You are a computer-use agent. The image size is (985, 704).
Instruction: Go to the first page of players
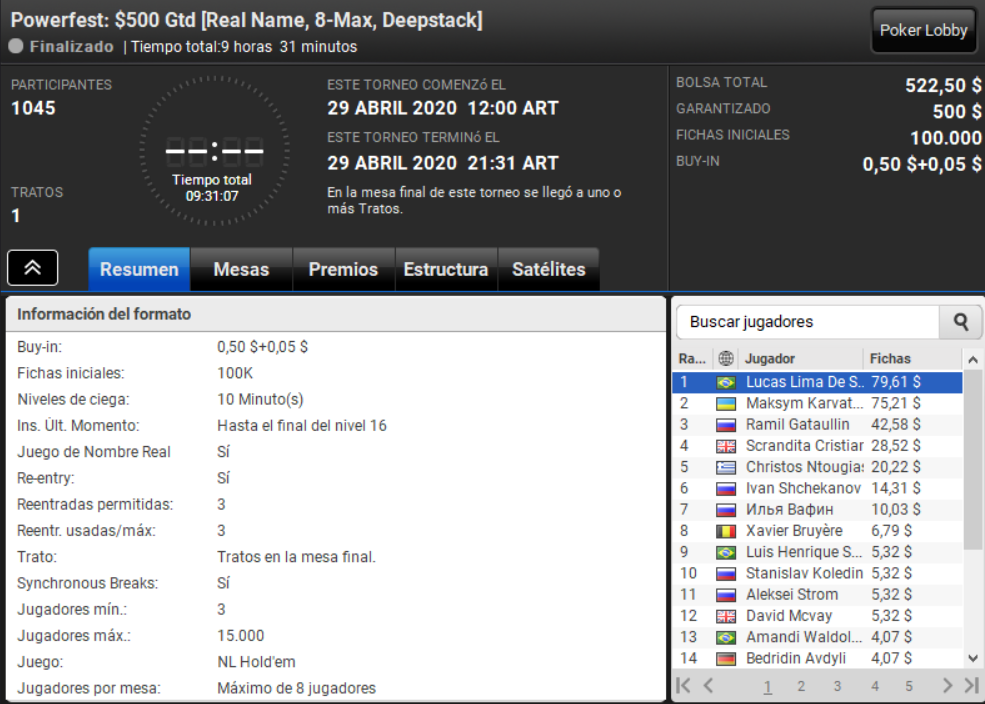coord(683,686)
